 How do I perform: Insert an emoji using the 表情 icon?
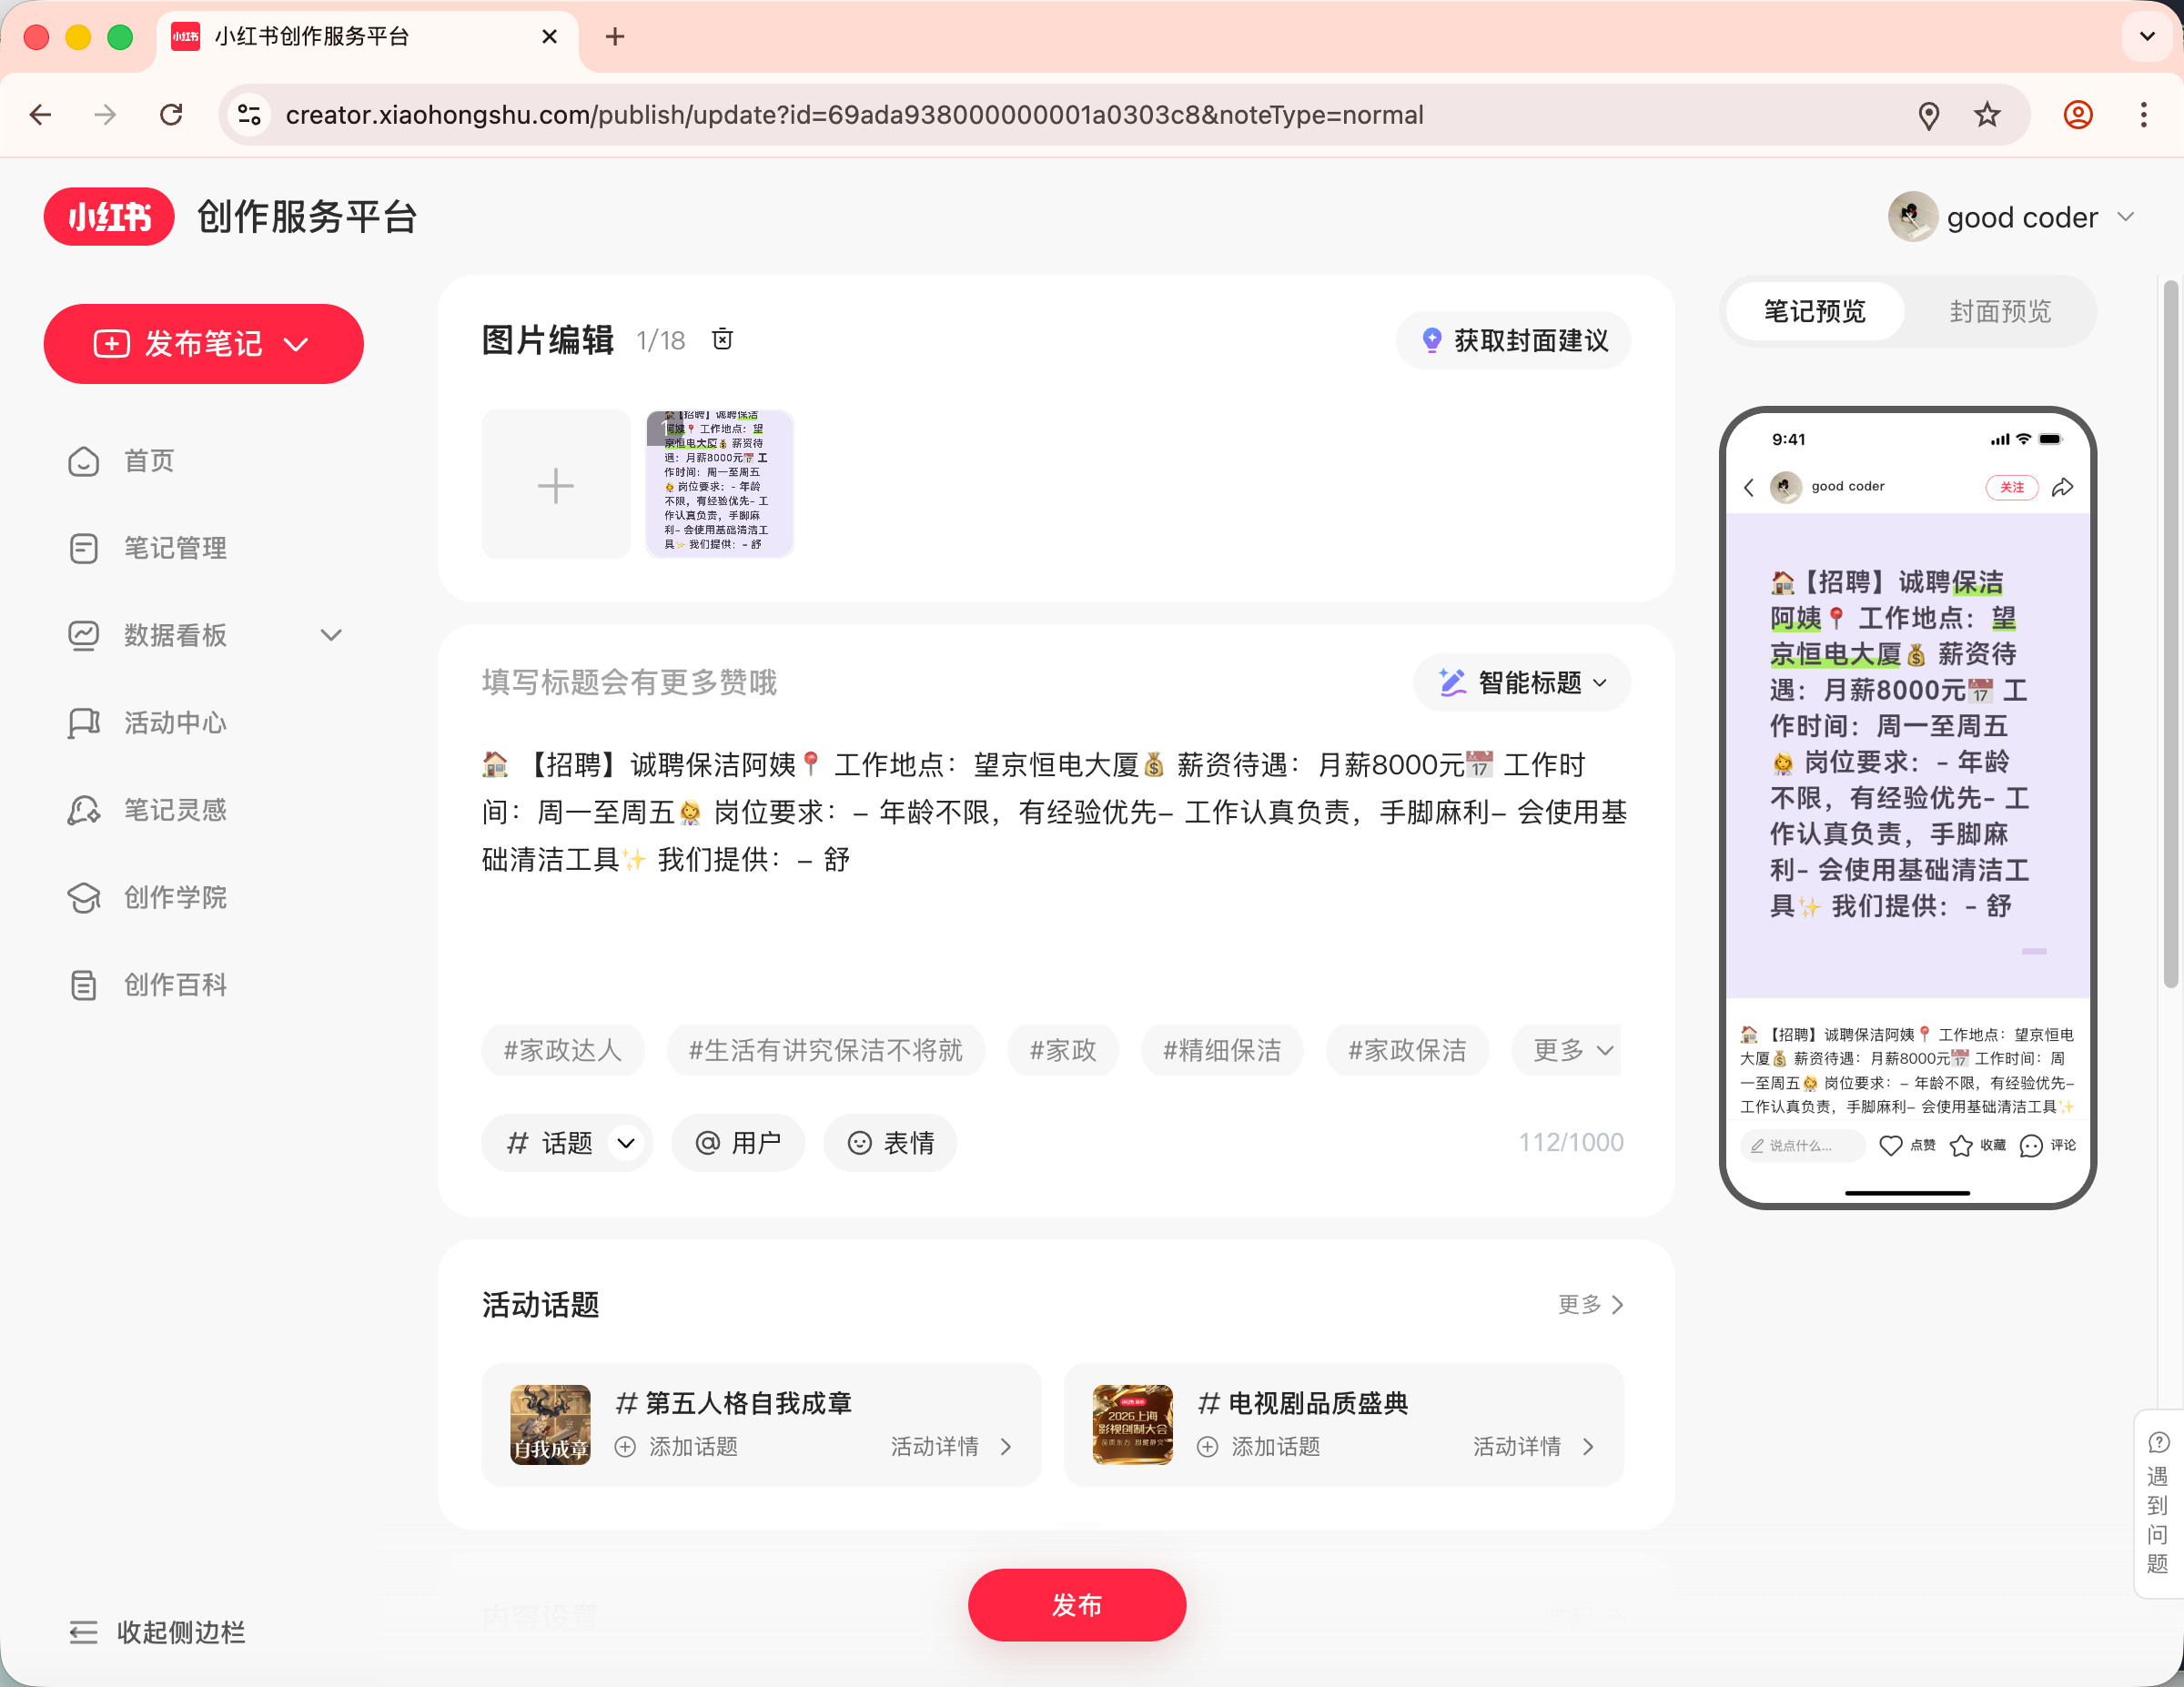click(889, 1142)
